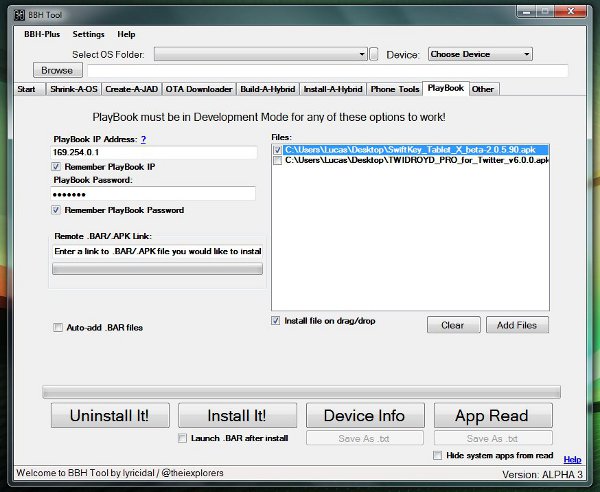Click the Welcome to BBH Tool status text
The image size is (600, 492).
(x=120, y=473)
